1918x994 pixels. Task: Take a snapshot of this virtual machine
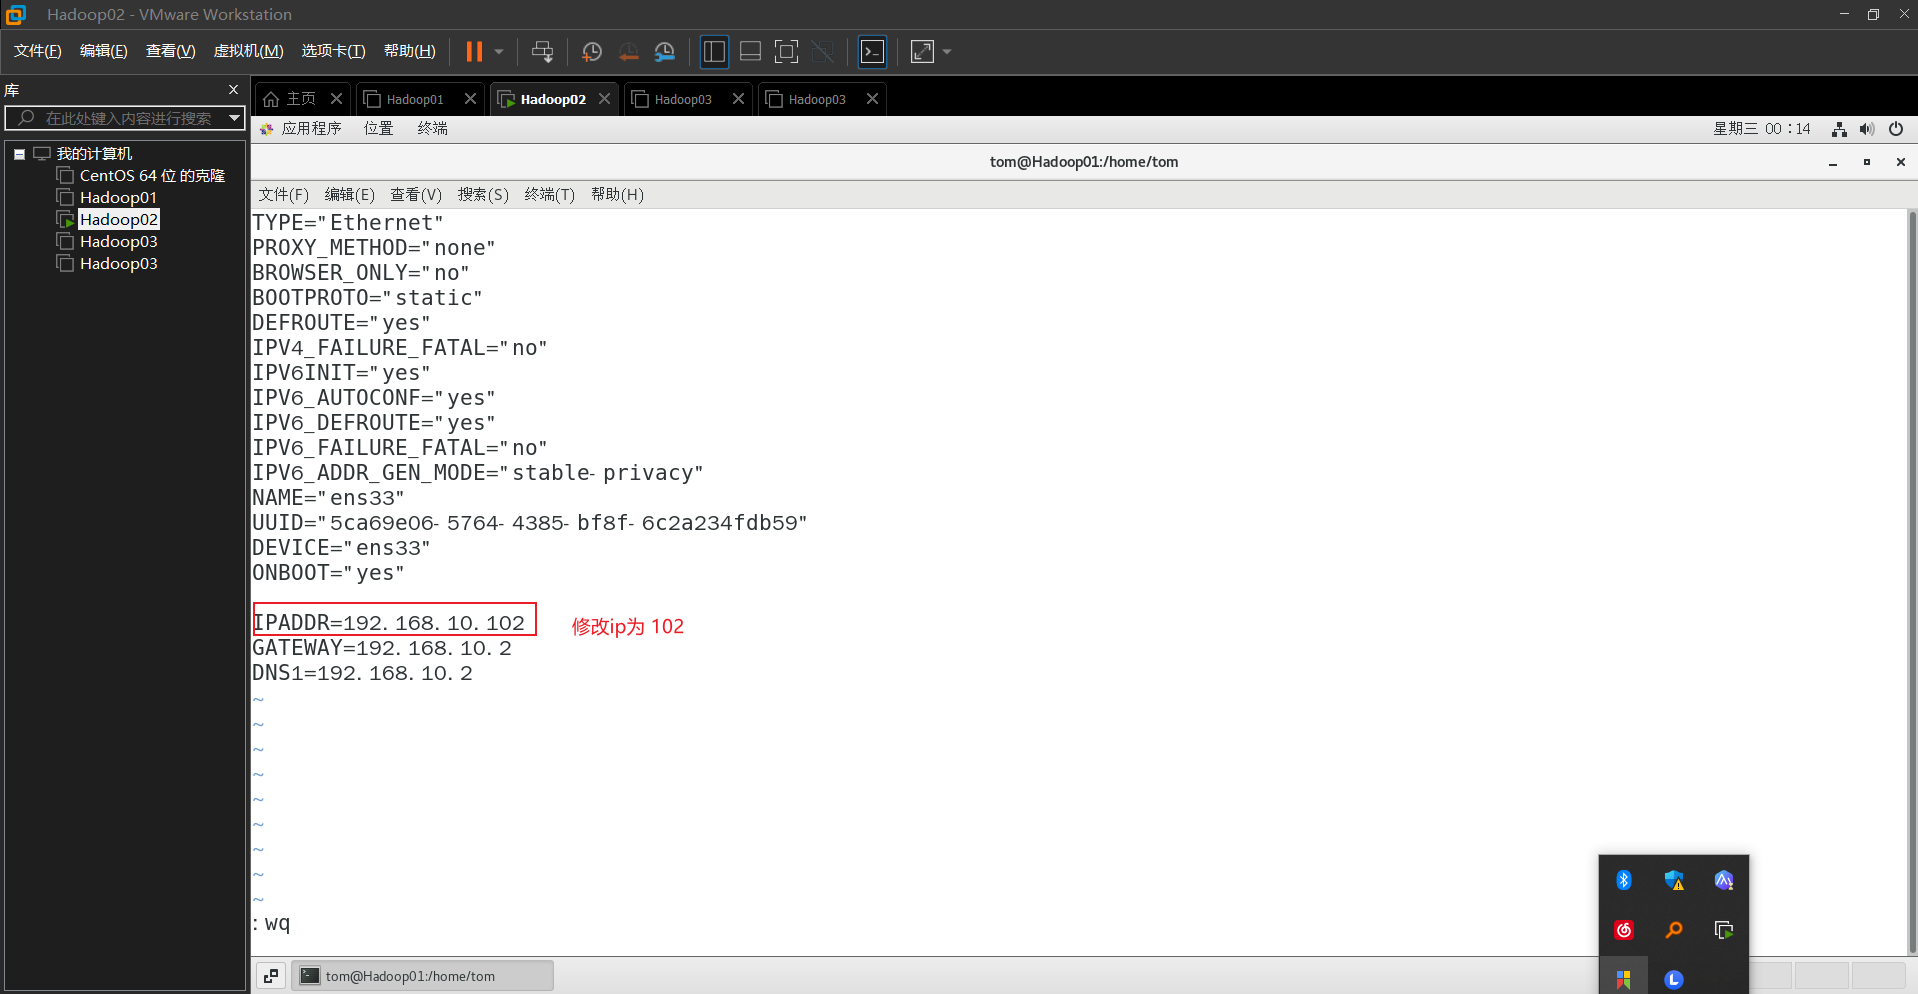pos(592,51)
